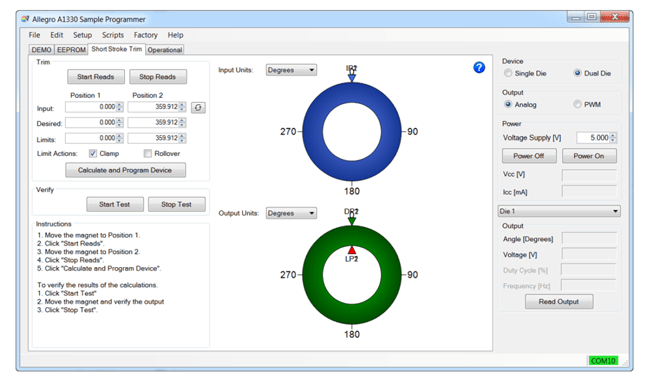
Task: Enable the Rollover checkbox
Action: coord(148,153)
